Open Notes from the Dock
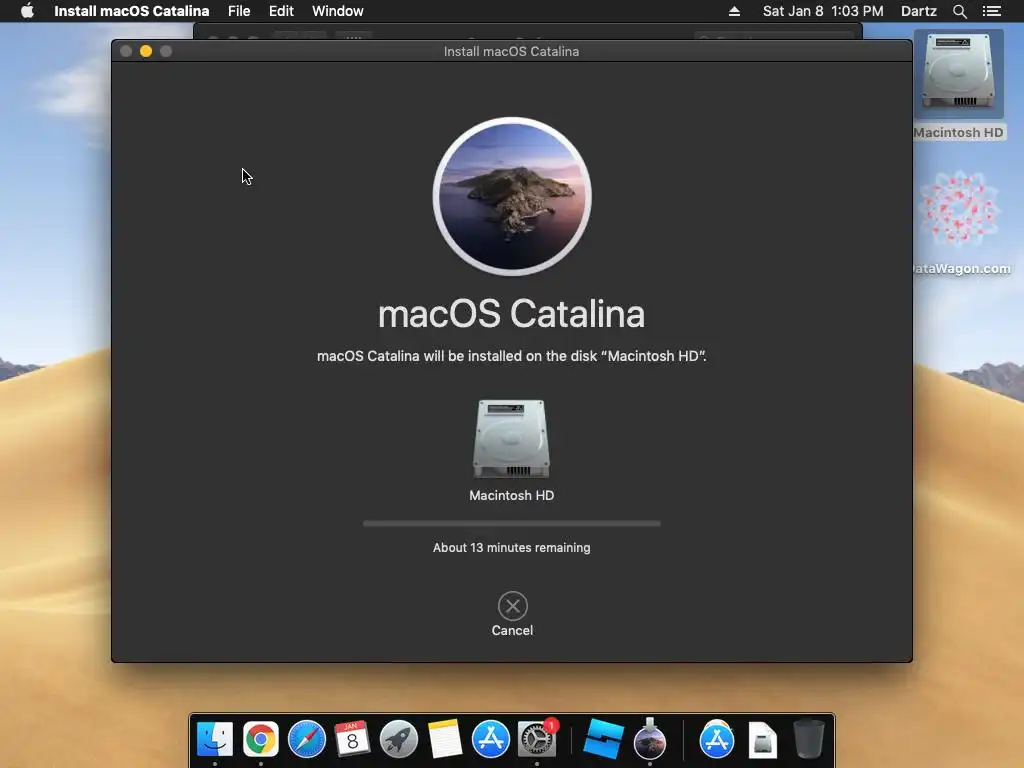The width and height of the screenshot is (1024, 768). 445,739
